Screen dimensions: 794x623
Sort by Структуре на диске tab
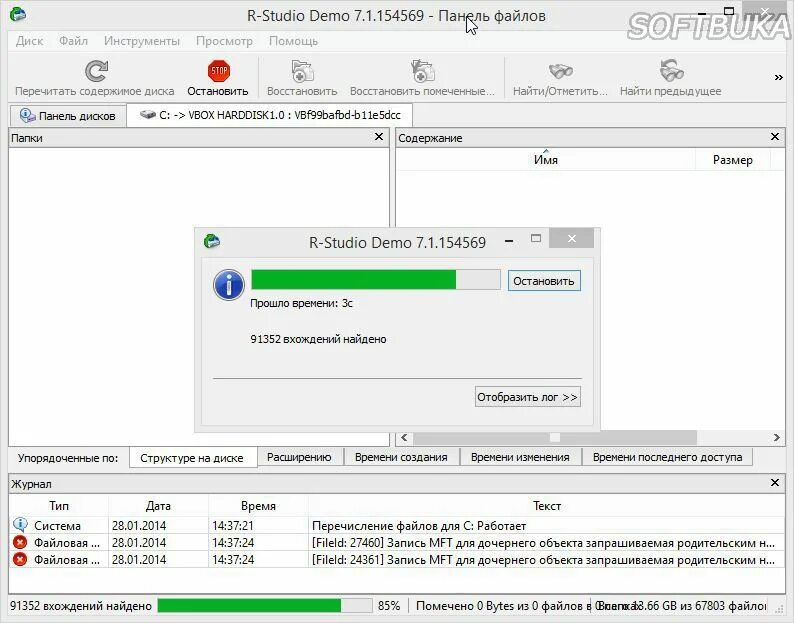(193, 458)
